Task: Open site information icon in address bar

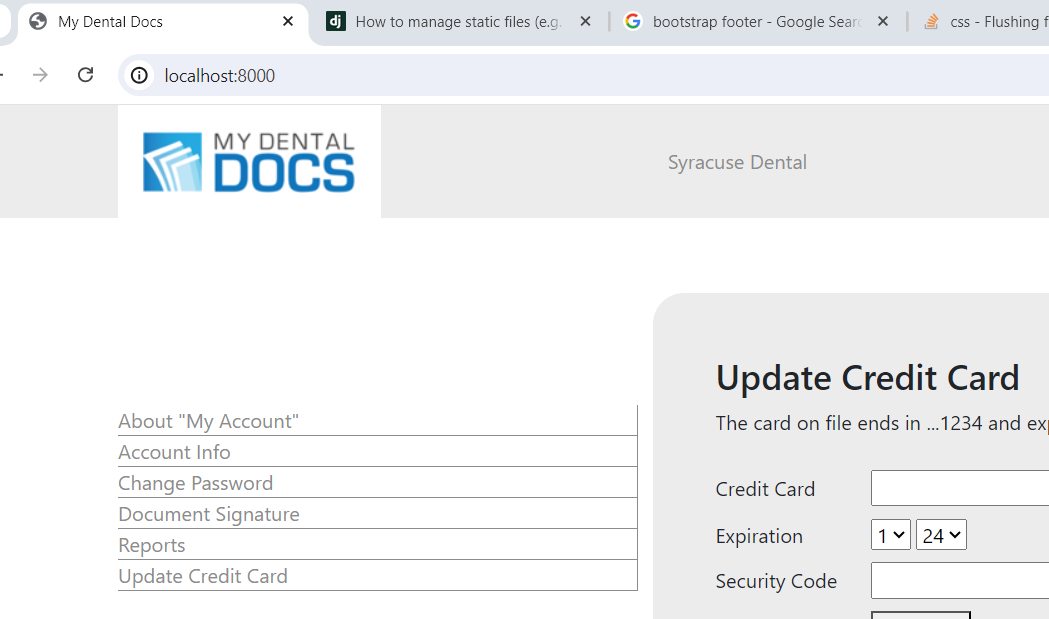Action: click(140, 75)
